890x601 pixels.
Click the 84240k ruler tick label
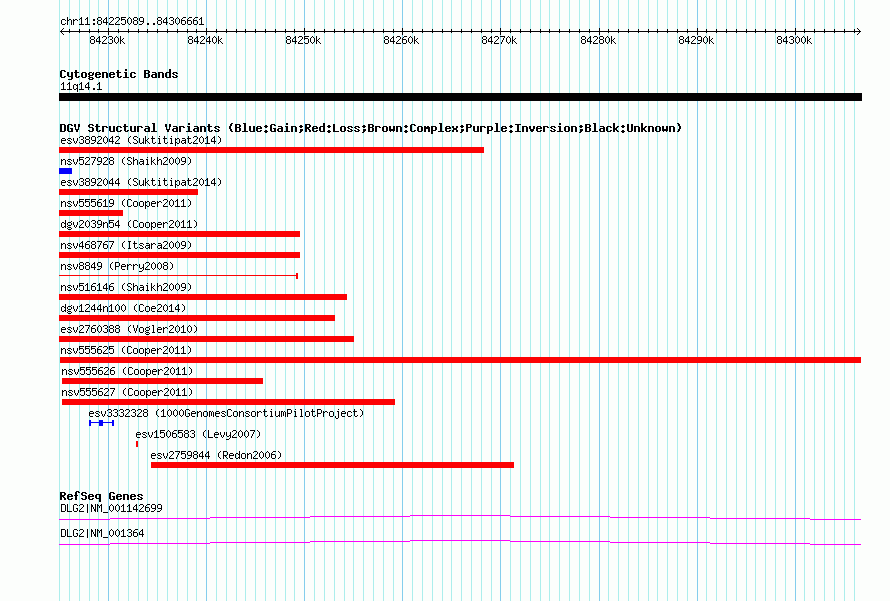[205, 40]
